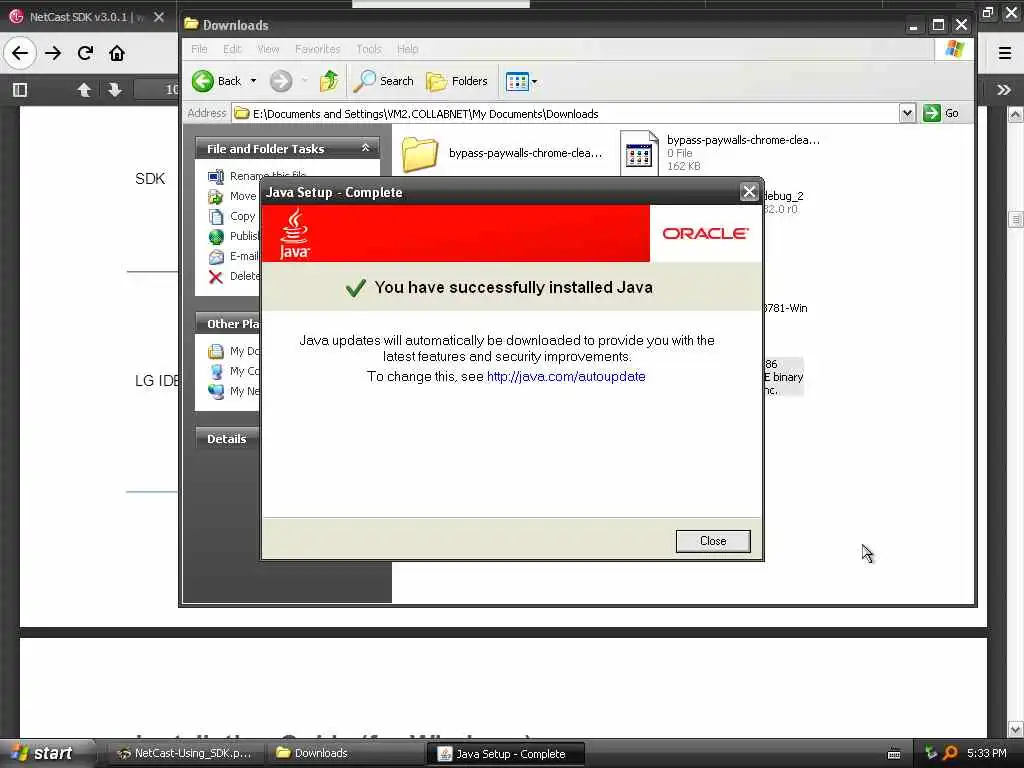
Task: Click the Copy this file icon
Action: (216, 216)
